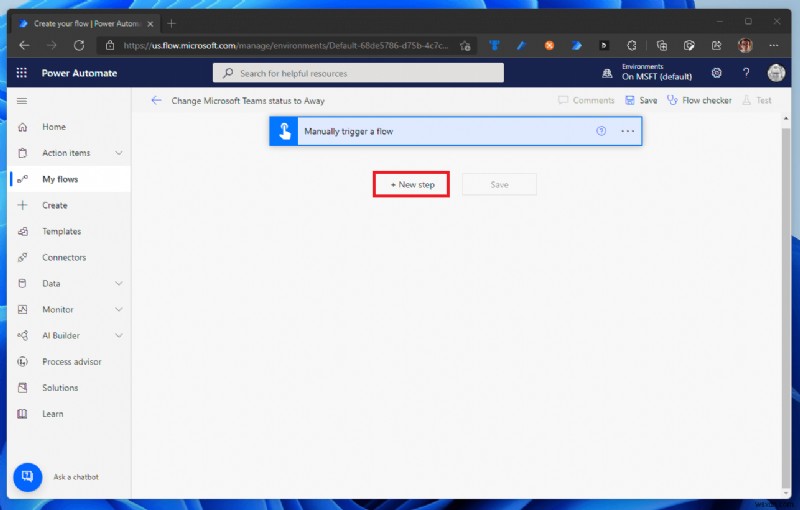The image size is (800, 510).
Task: Open the account profile picture menu
Action: [x=776, y=73]
